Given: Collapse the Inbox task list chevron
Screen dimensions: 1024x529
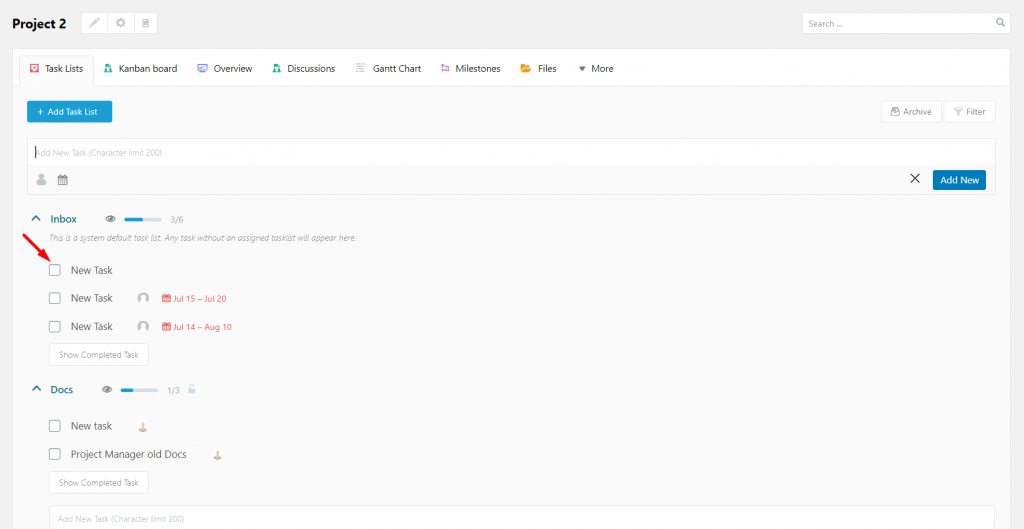Looking at the screenshot, I should pos(36,219).
